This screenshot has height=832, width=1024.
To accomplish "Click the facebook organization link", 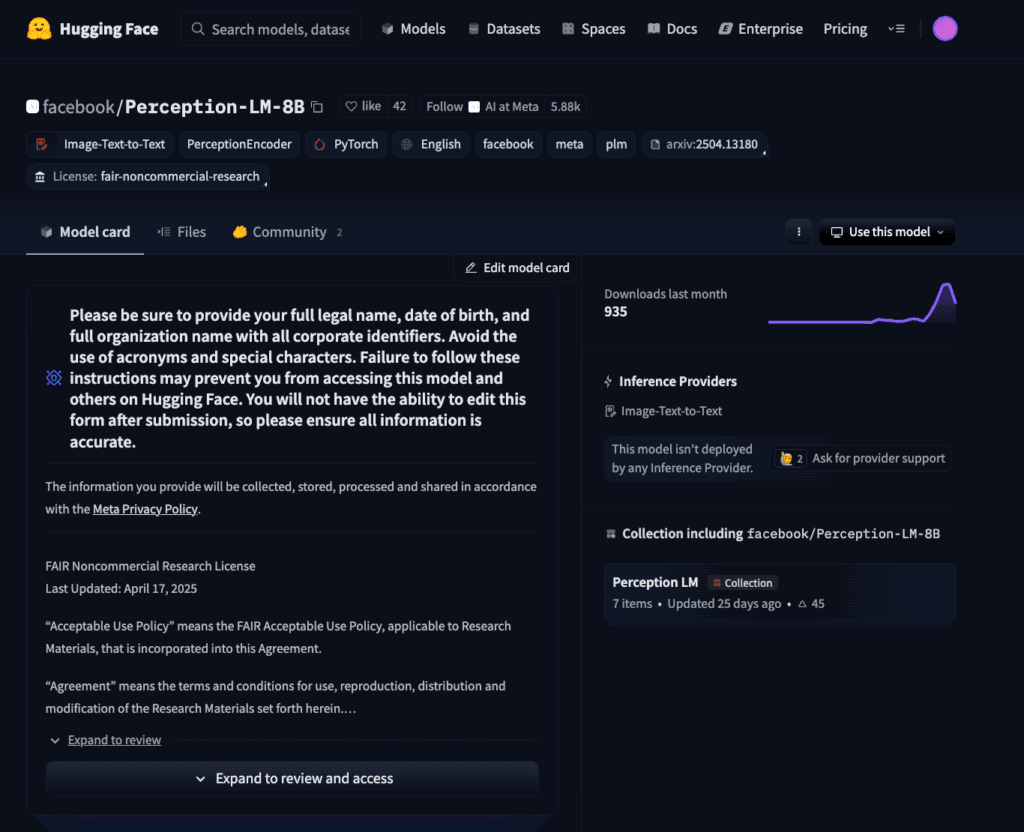I will coord(78,106).
